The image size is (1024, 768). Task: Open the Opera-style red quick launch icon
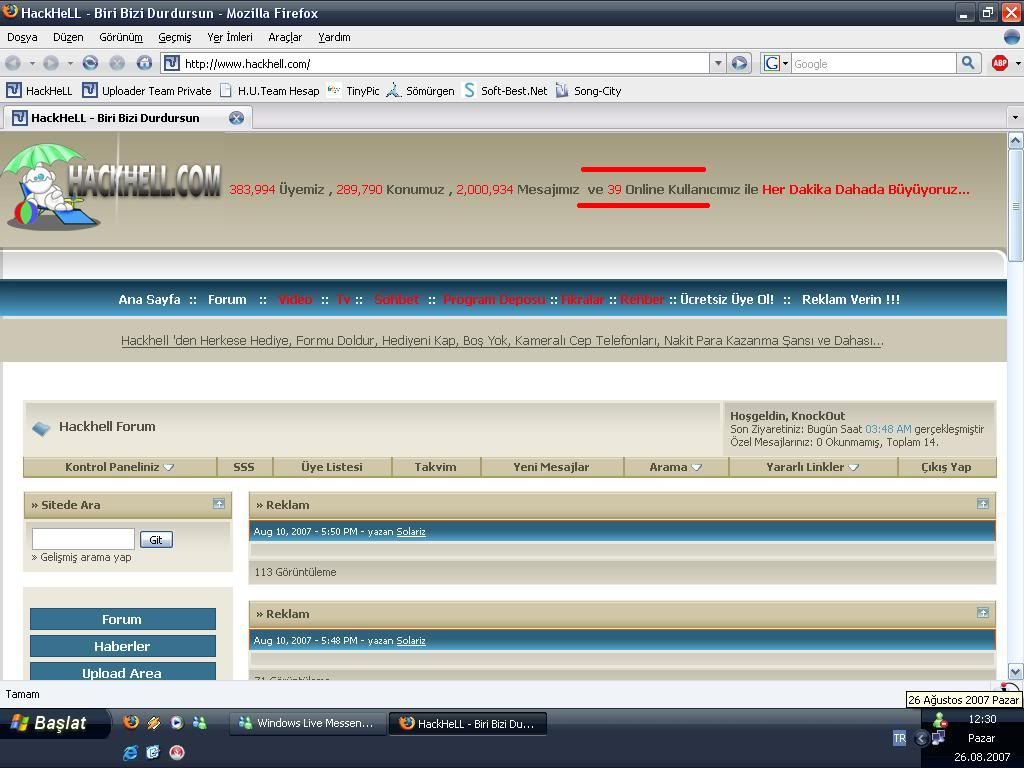point(177,752)
